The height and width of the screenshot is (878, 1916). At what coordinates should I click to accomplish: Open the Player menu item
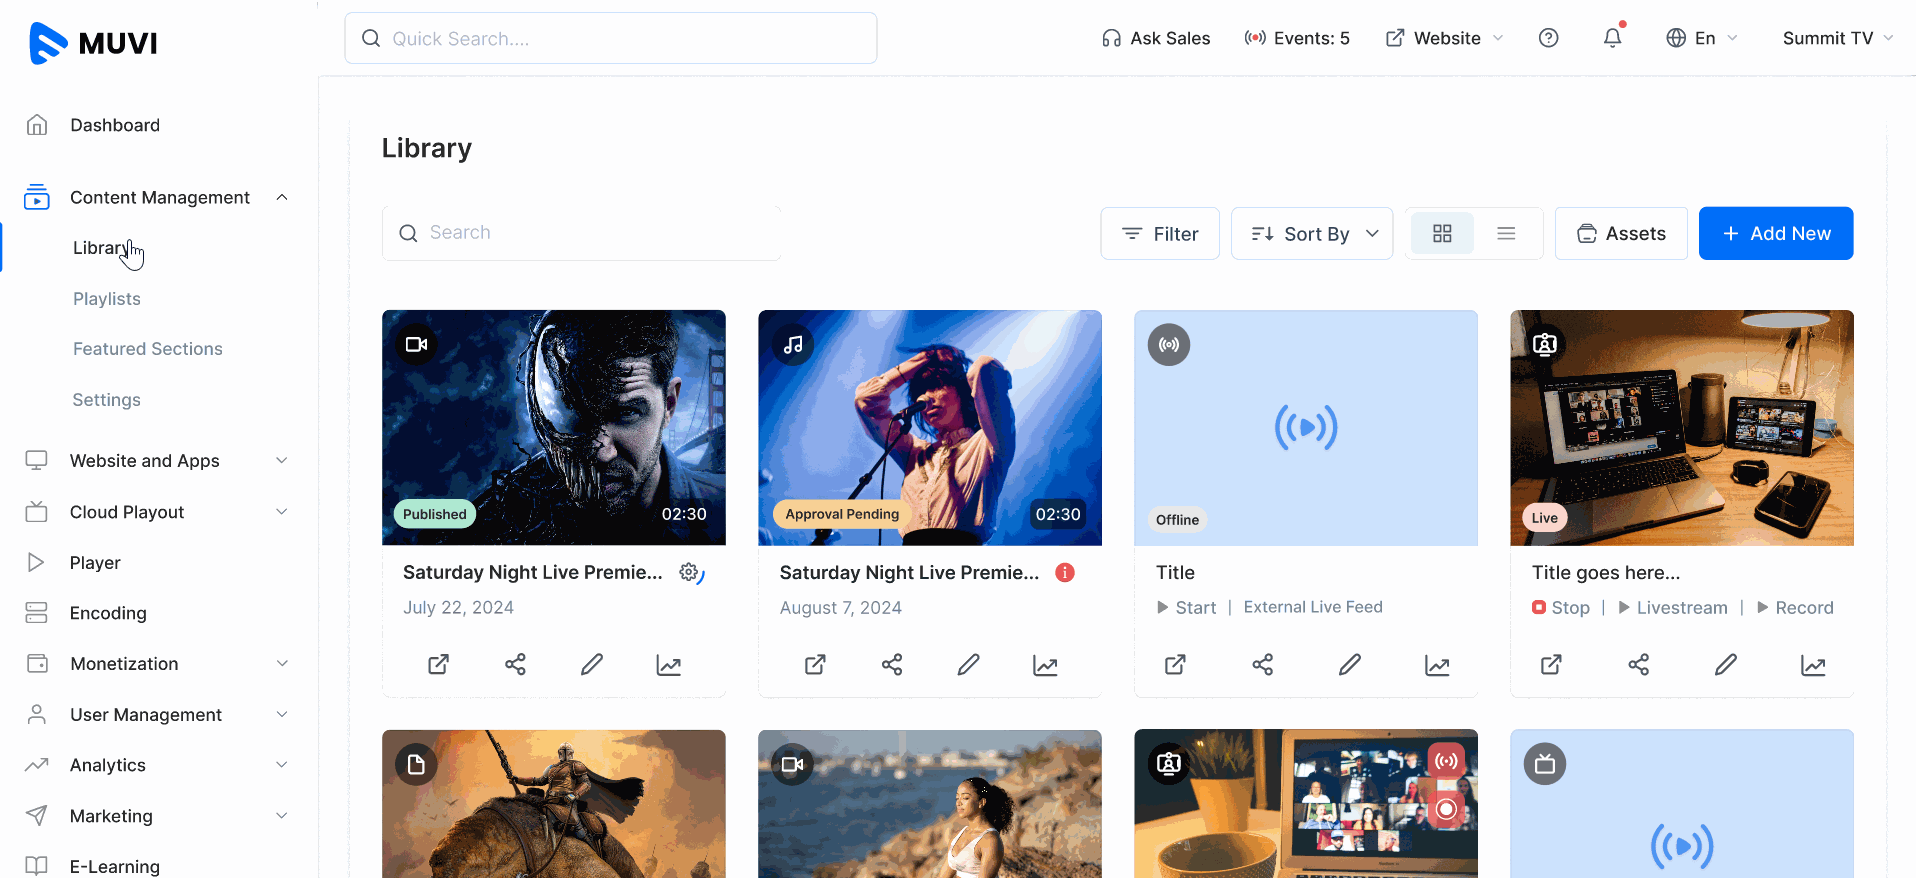pos(95,563)
